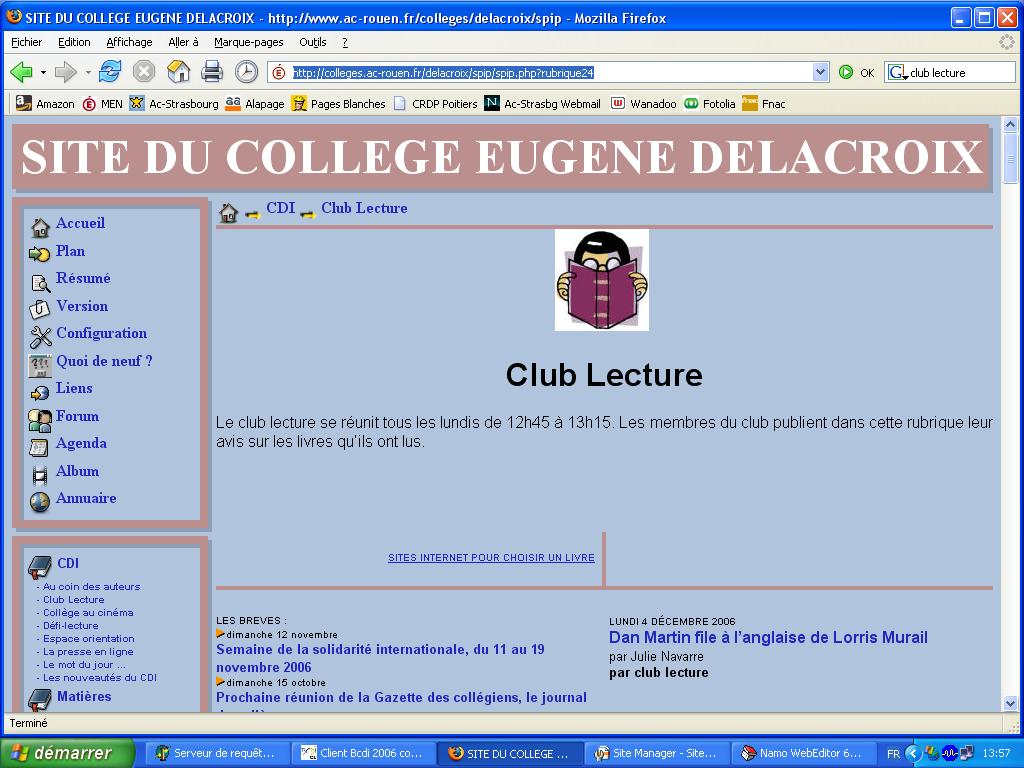Open Version in the sidebar

[x=82, y=306]
